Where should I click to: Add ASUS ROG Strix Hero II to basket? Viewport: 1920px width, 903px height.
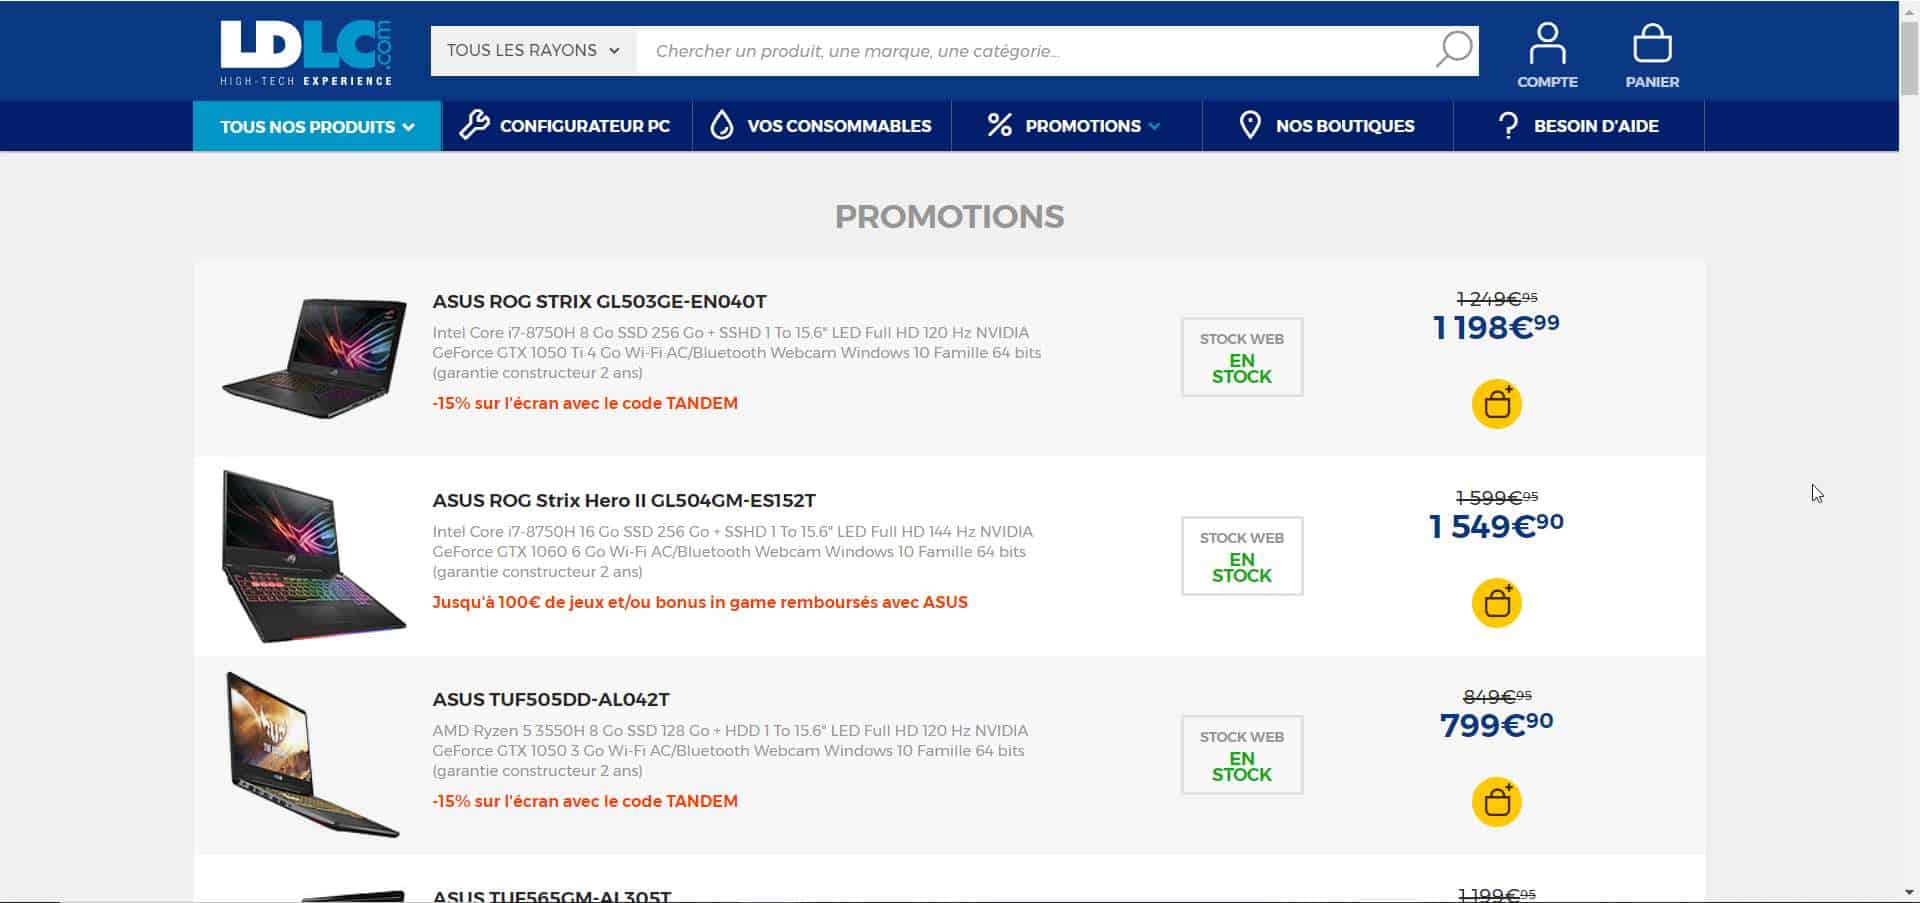point(1496,603)
